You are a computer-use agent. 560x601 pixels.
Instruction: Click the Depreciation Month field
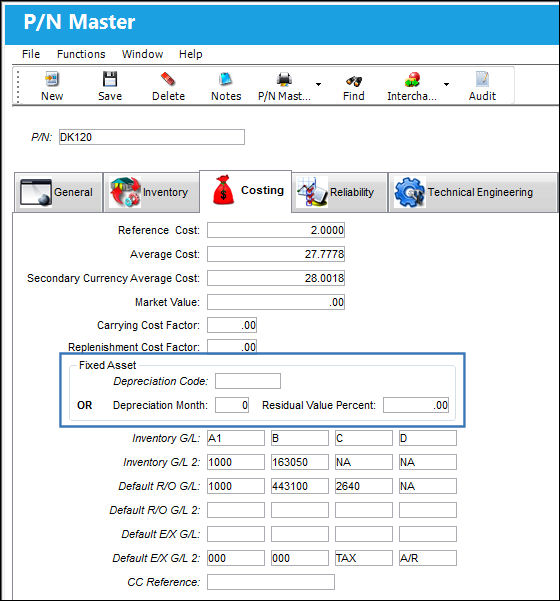click(232, 405)
